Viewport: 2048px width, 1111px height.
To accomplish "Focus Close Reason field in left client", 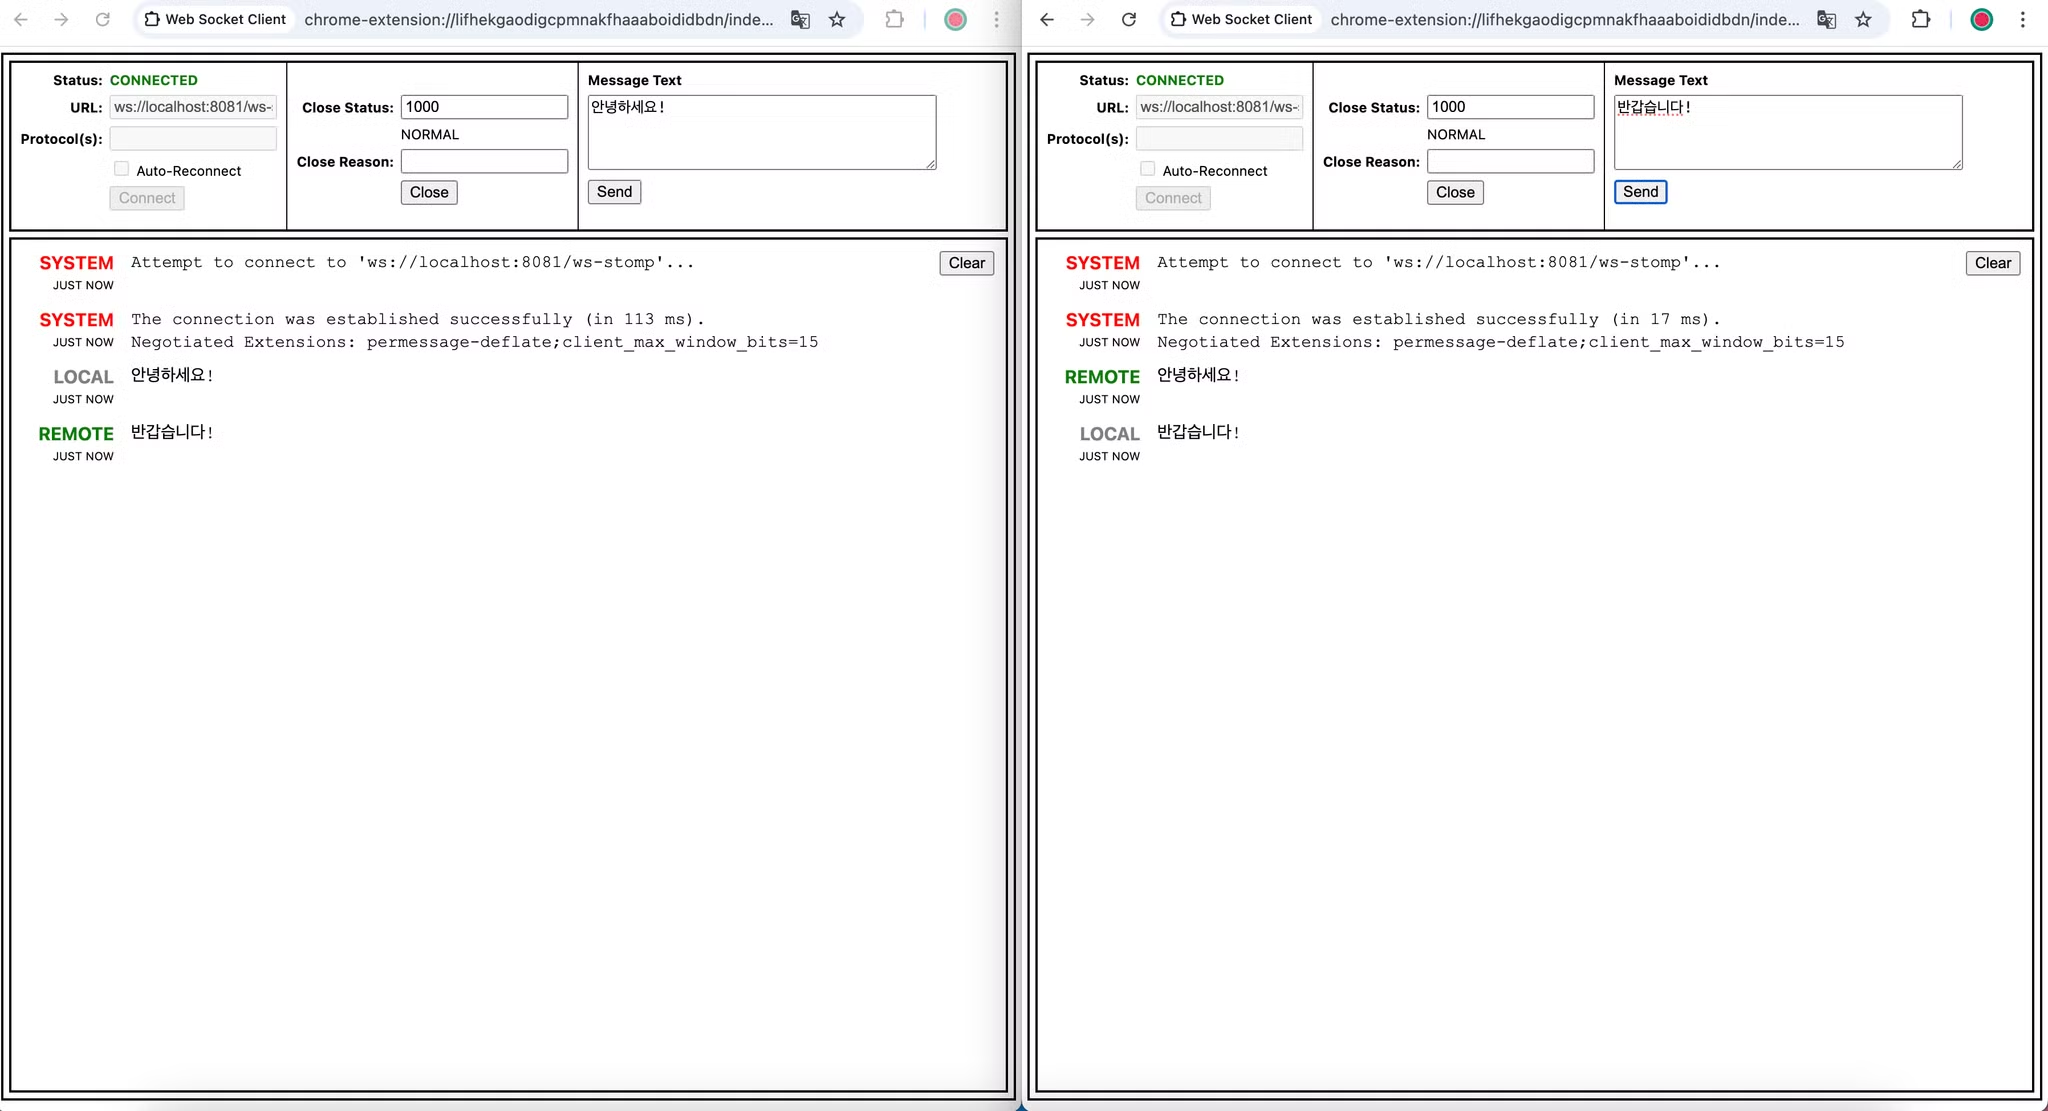I will [x=484, y=161].
